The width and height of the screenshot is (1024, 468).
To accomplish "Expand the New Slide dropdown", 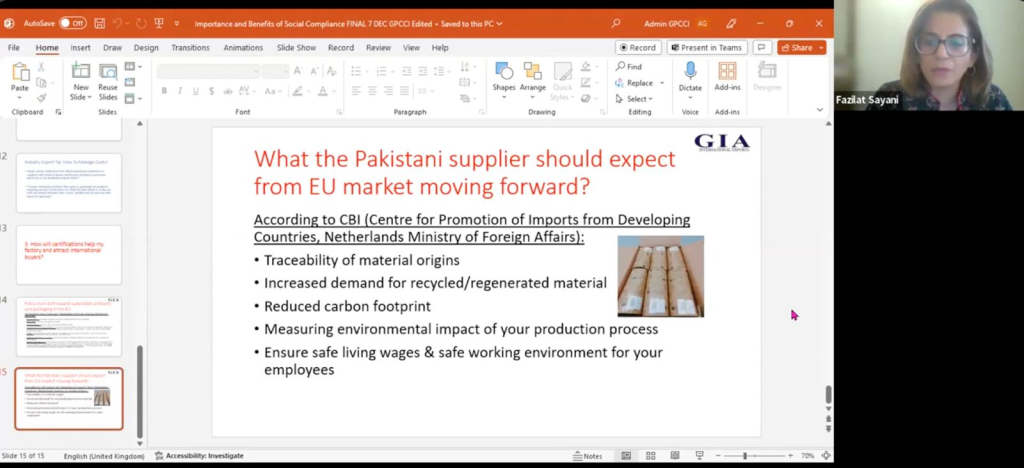I will point(81,97).
